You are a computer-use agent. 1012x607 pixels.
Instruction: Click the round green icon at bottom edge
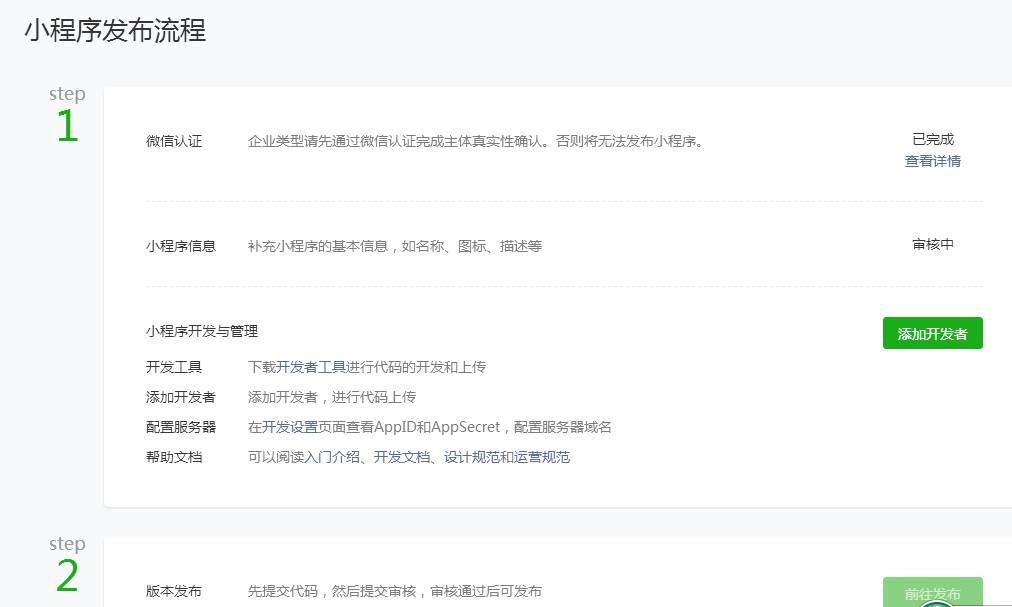click(x=936, y=603)
